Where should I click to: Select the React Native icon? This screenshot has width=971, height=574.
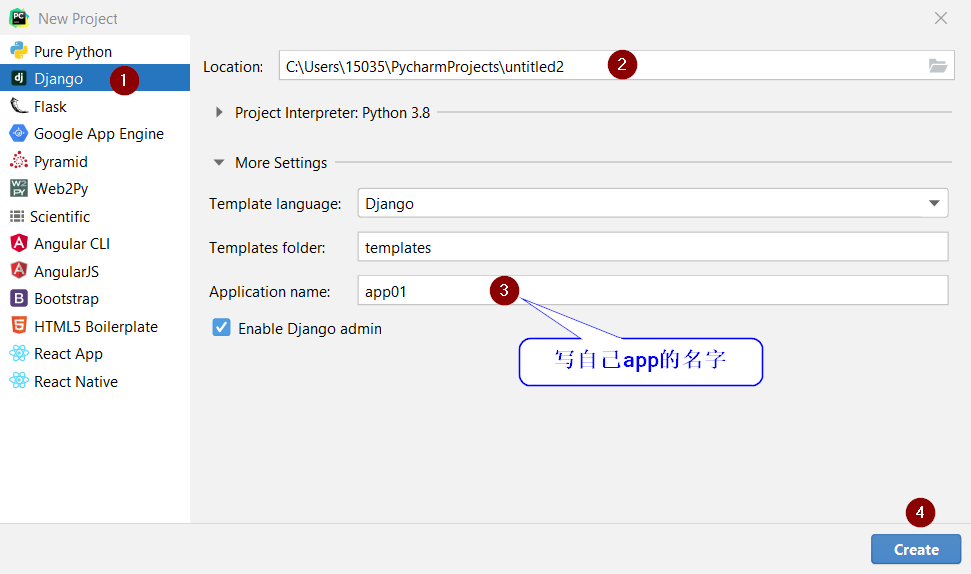pos(18,381)
